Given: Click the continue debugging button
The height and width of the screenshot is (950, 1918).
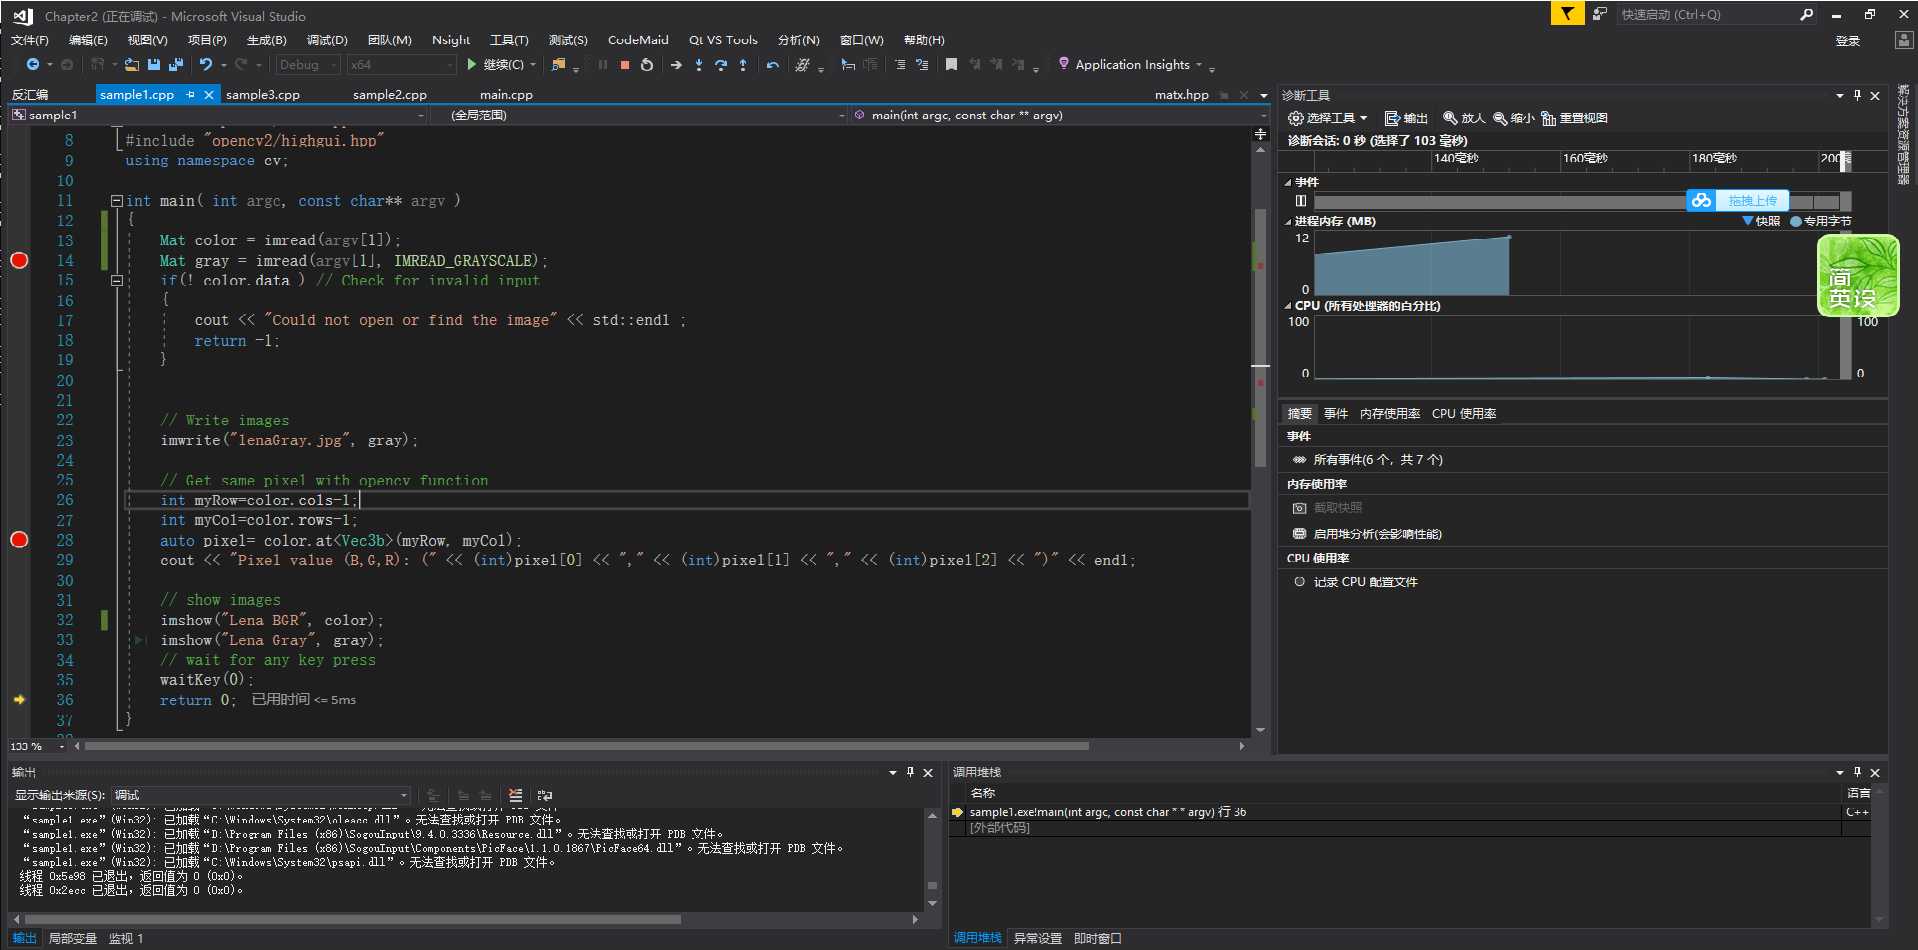Looking at the screenshot, I should (496, 65).
